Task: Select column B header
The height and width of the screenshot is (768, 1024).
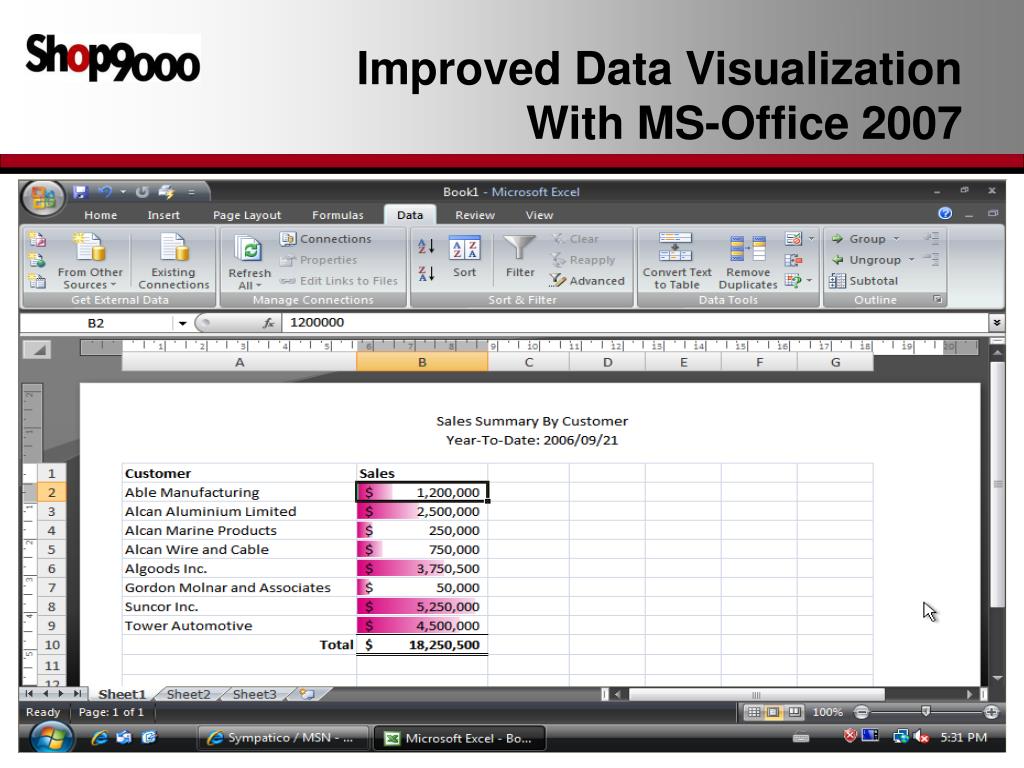Action: pyautogui.click(x=422, y=362)
